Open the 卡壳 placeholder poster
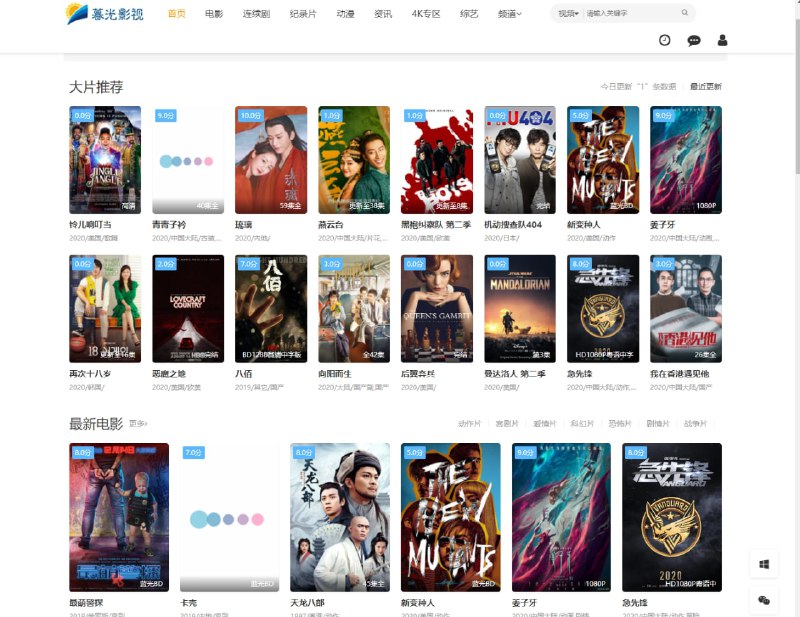Screen dimensions: 800x617 (230, 517)
